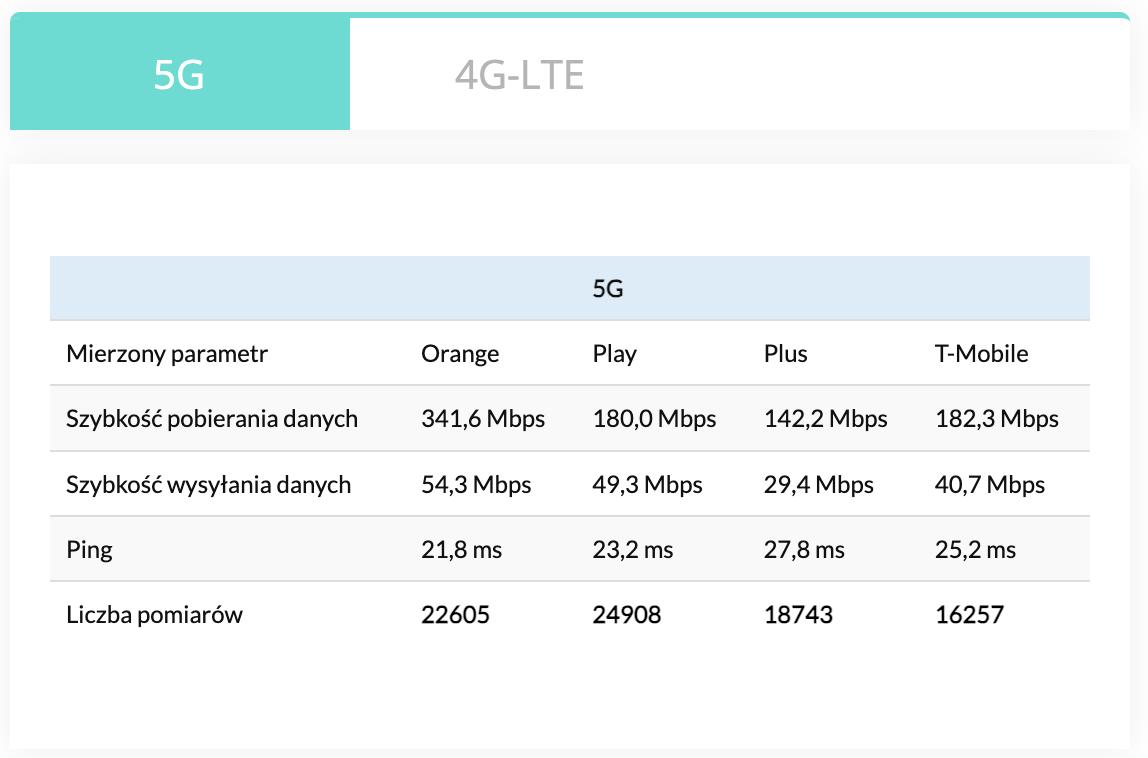Select the 180,0 Mbps Play cell
Image resolution: width=1148 pixels, height=758 pixels.
pyautogui.click(x=654, y=419)
